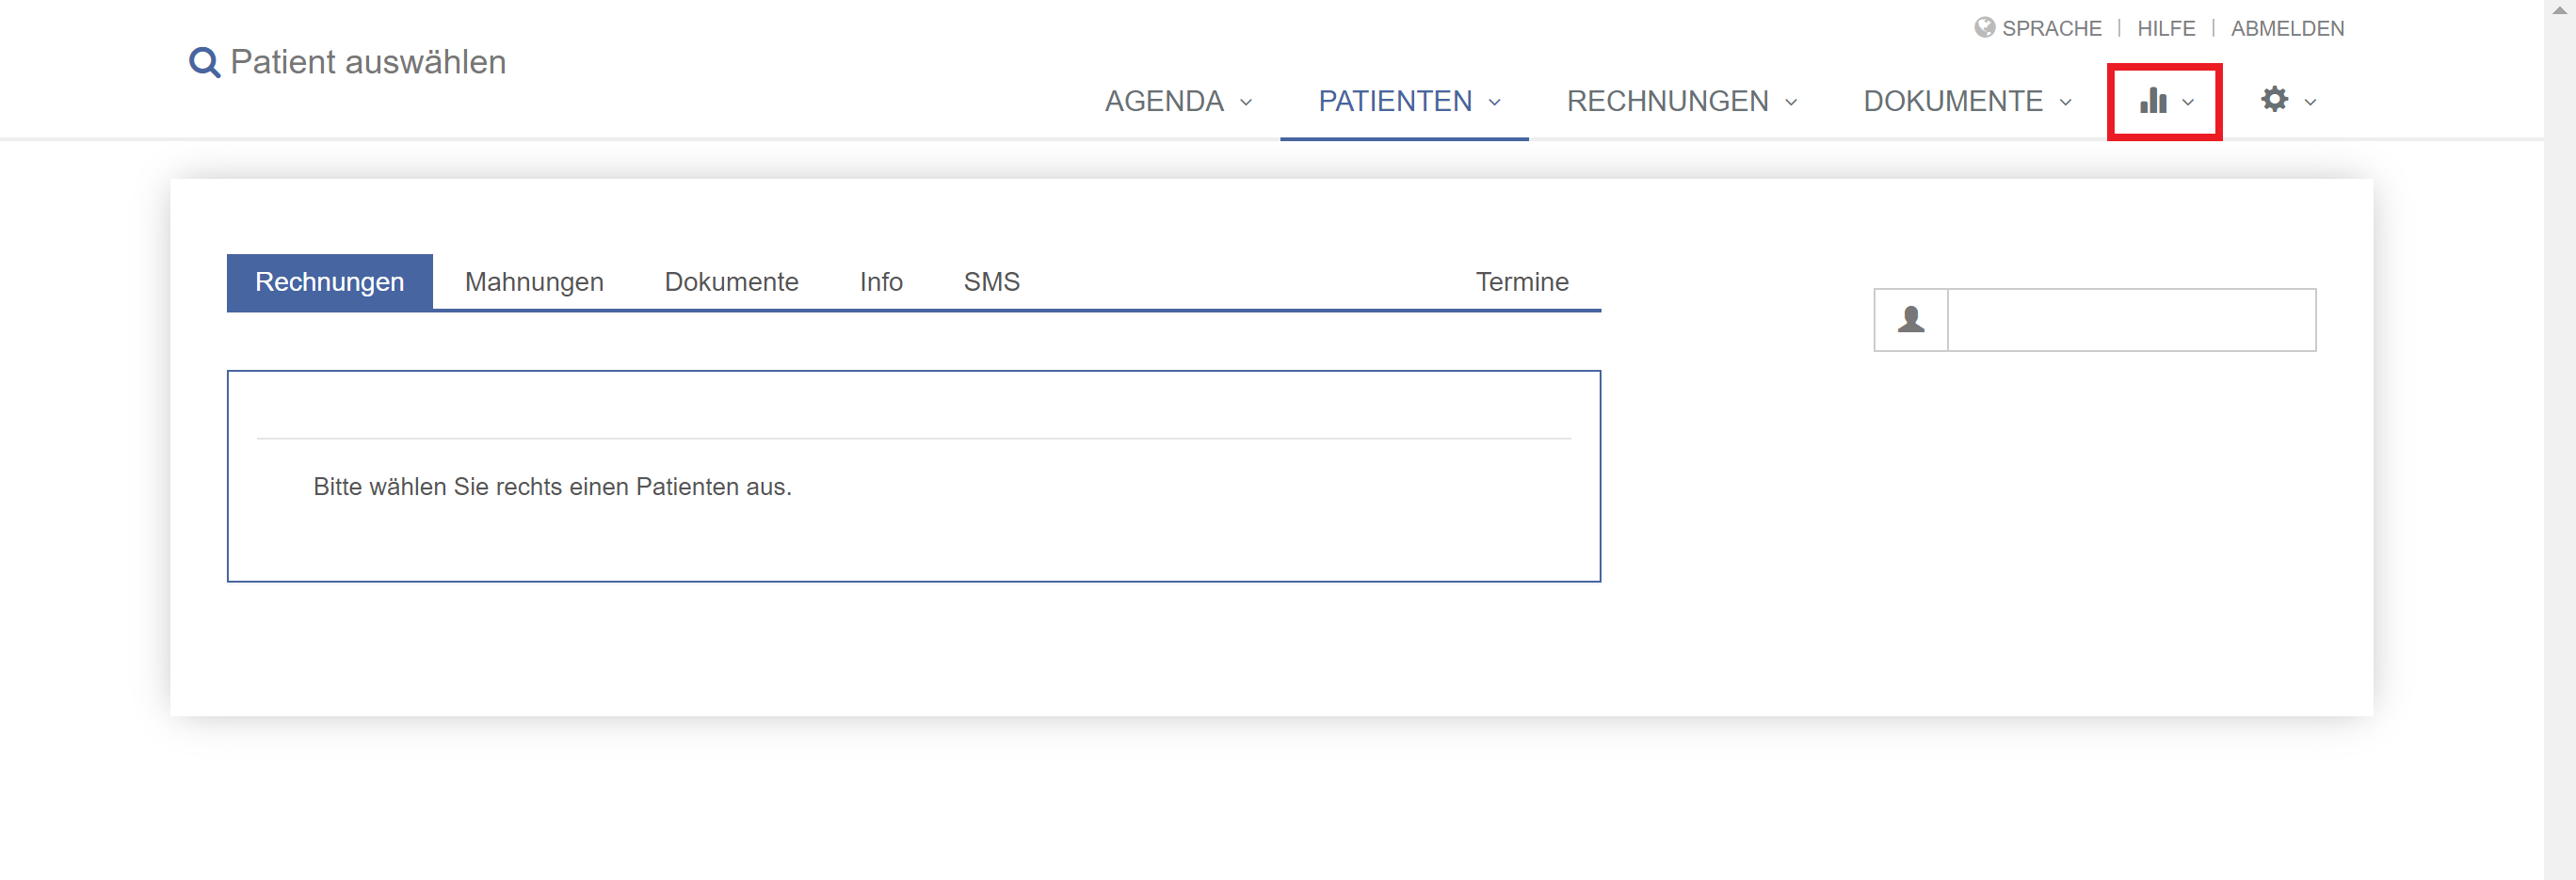Switch to the Termine tab
Image resolution: width=2576 pixels, height=880 pixels.
click(1522, 282)
